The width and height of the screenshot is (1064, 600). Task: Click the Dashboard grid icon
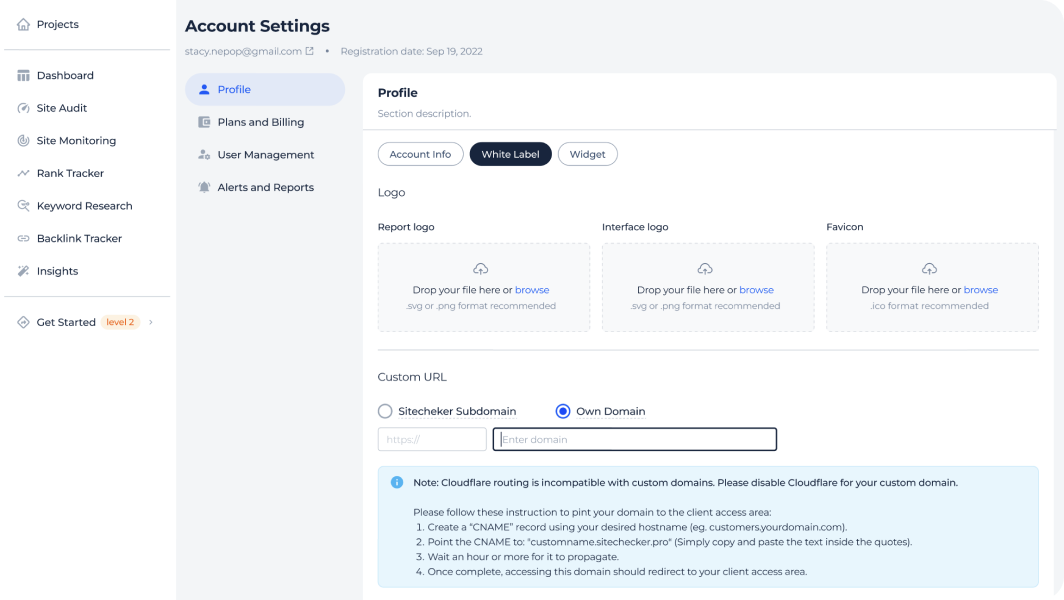[x=23, y=75]
